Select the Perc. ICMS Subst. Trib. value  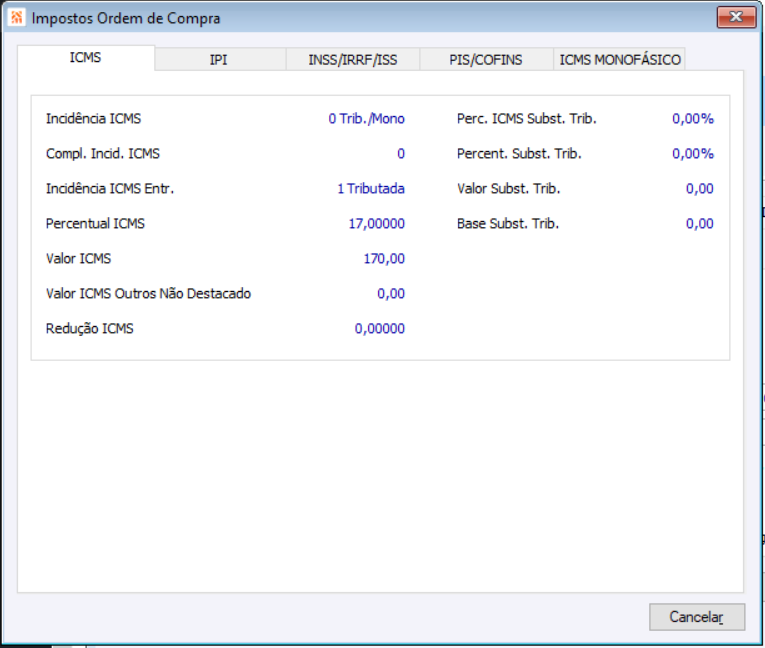tap(693, 119)
